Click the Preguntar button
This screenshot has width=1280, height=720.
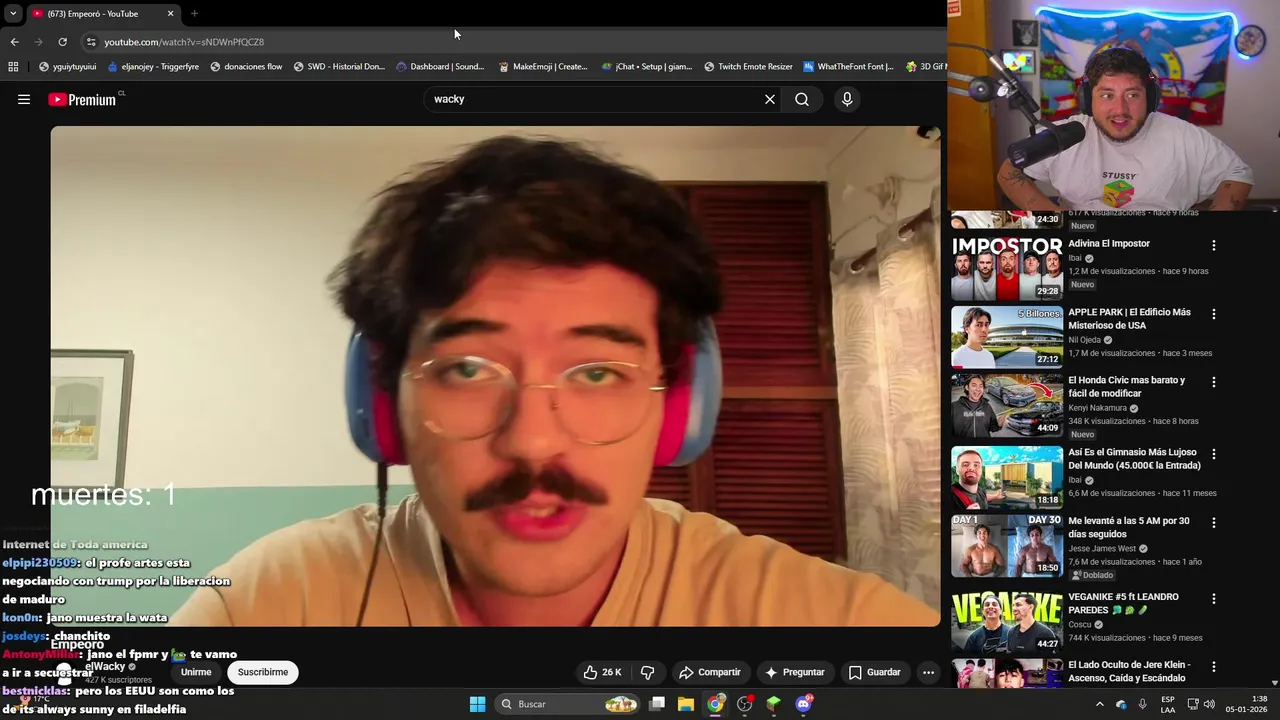[795, 672]
